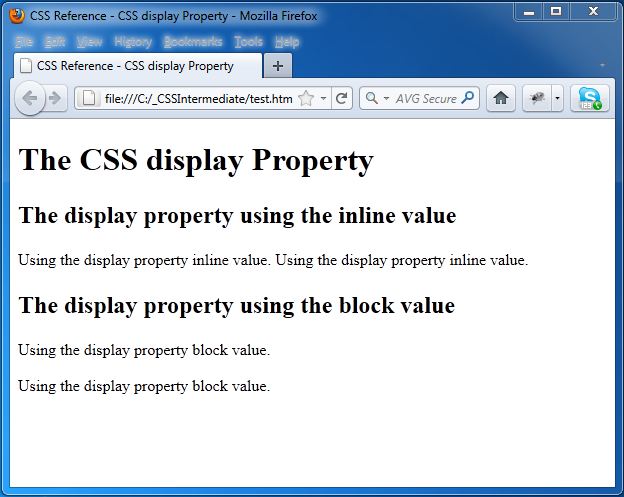Click the second block value paragraph
This screenshot has height=497, width=624.
144,386
